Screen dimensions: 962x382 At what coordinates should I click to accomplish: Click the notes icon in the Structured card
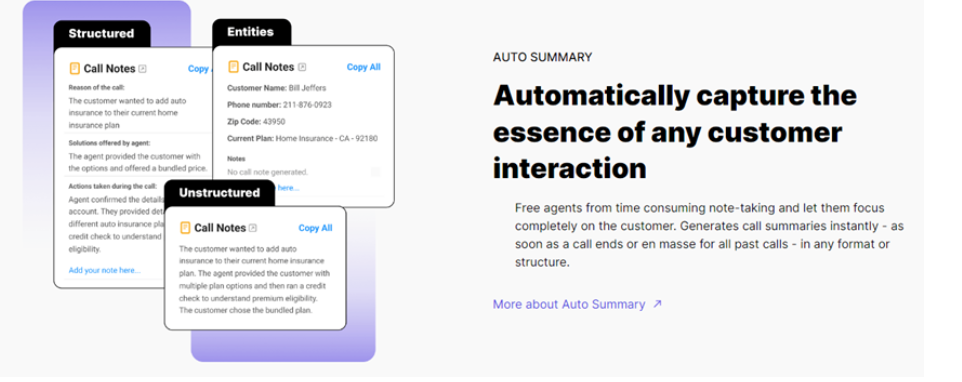click(x=75, y=68)
